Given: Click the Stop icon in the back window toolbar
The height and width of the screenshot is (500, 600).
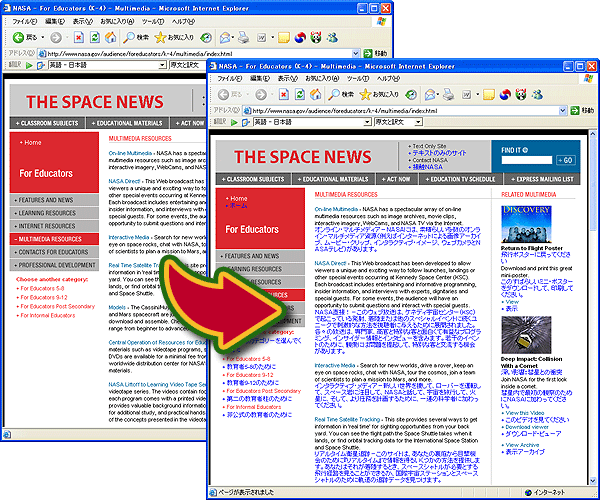Looking at the screenshot, I should click(78, 37).
